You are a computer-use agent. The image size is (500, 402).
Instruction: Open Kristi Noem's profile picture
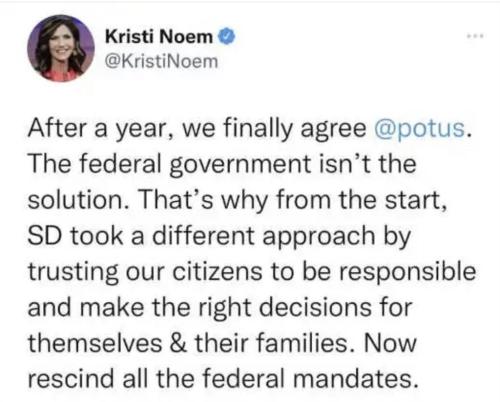pos(61,48)
